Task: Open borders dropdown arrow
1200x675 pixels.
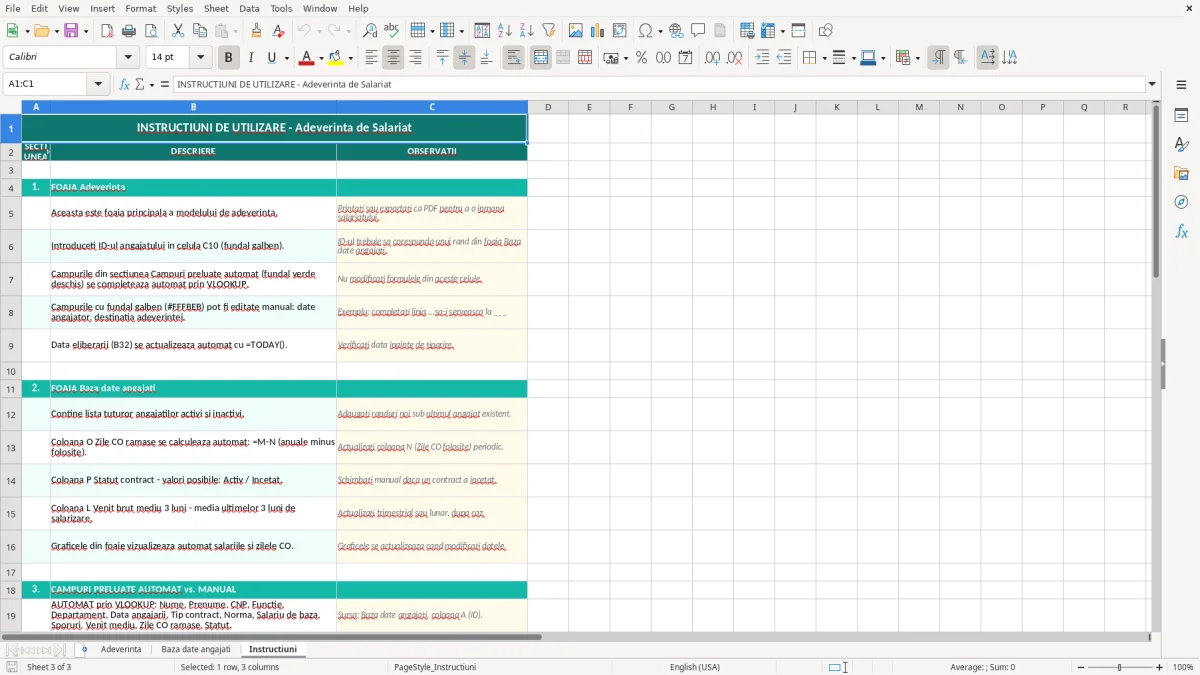Action: point(823,58)
